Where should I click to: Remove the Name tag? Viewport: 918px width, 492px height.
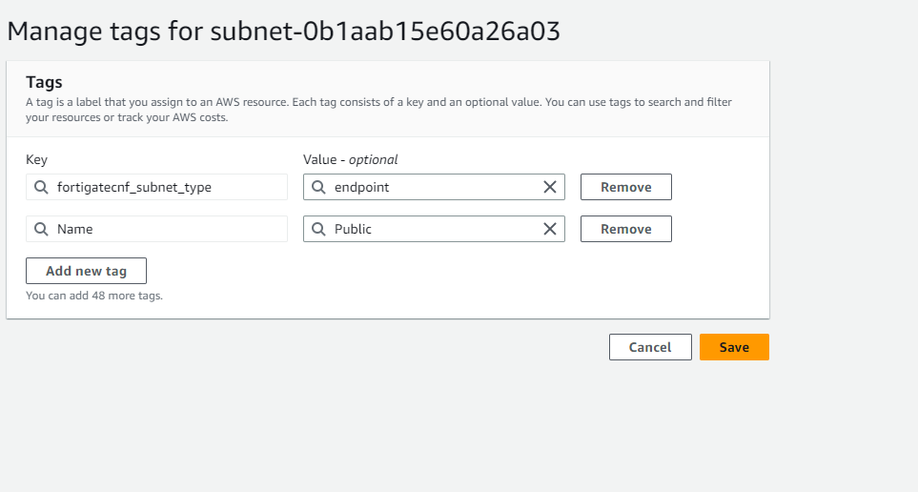(x=626, y=229)
